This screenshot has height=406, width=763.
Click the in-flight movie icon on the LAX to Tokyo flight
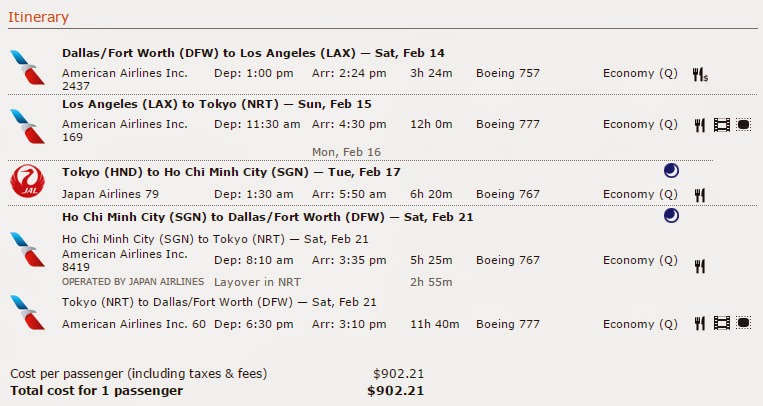tap(722, 125)
